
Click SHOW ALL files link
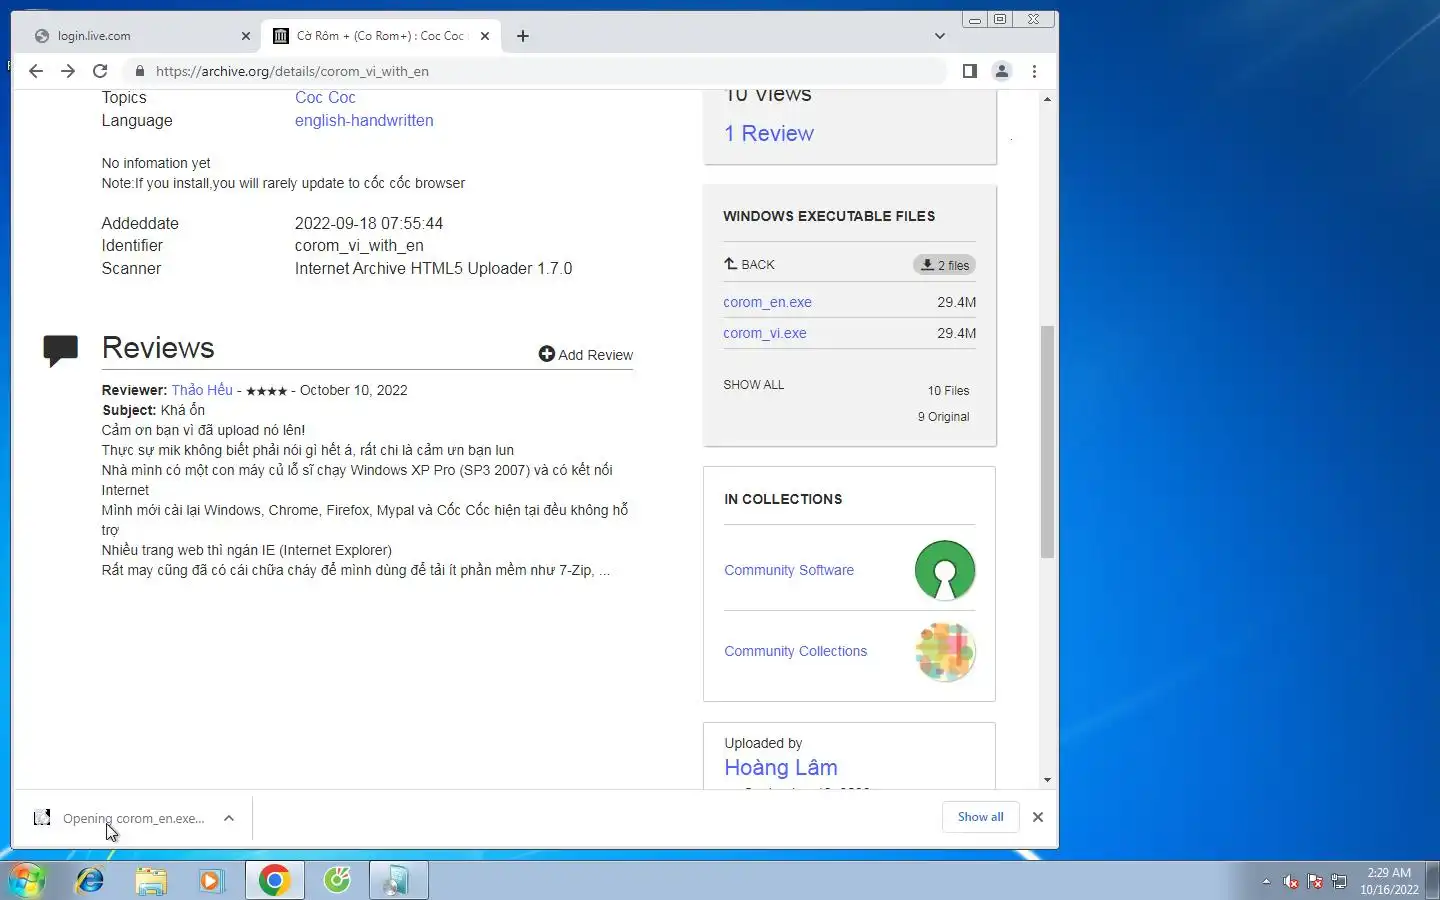tap(754, 384)
